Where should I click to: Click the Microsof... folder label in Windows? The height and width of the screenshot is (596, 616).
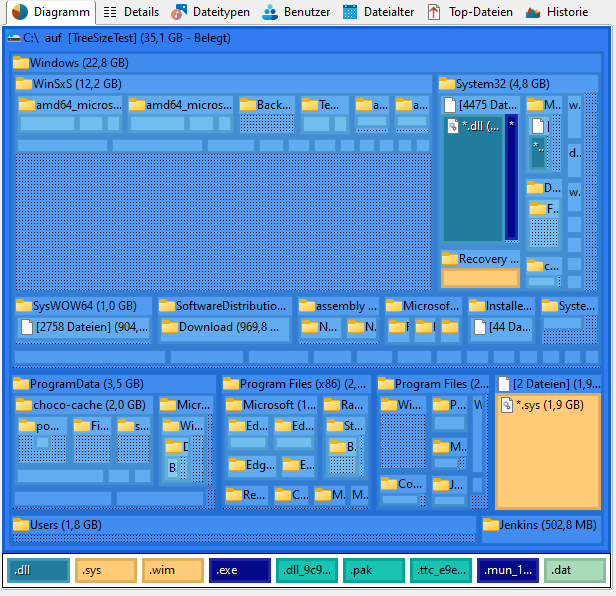pyautogui.click(x=431, y=306)
